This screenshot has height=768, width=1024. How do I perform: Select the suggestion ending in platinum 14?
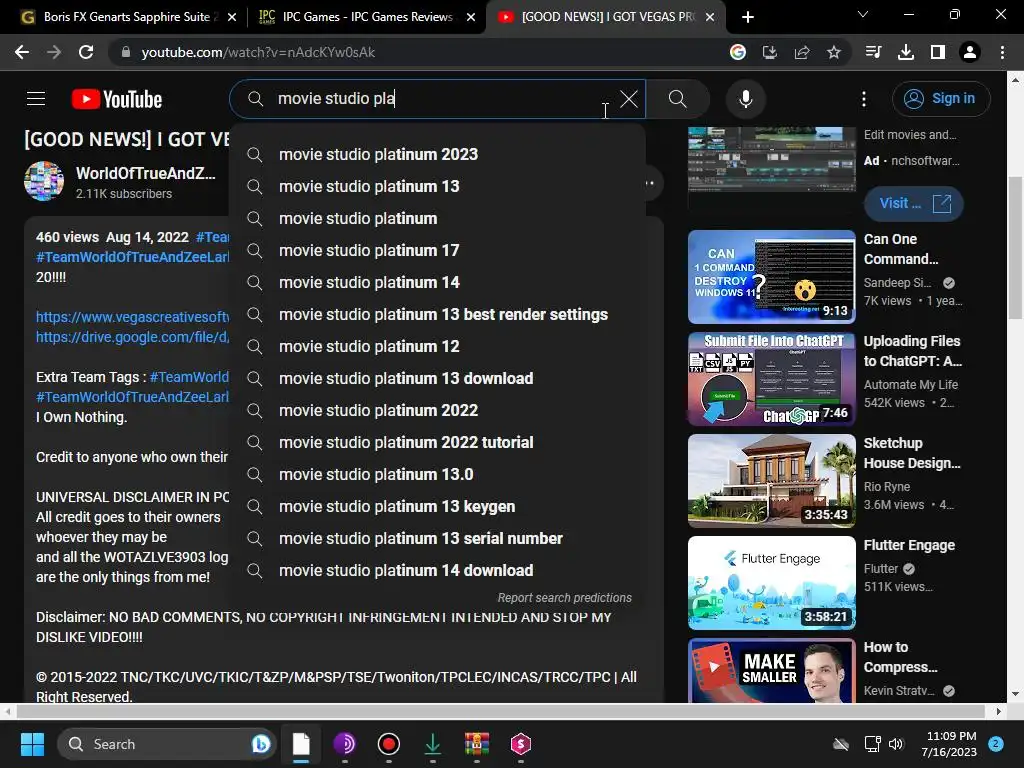[437, 282]
